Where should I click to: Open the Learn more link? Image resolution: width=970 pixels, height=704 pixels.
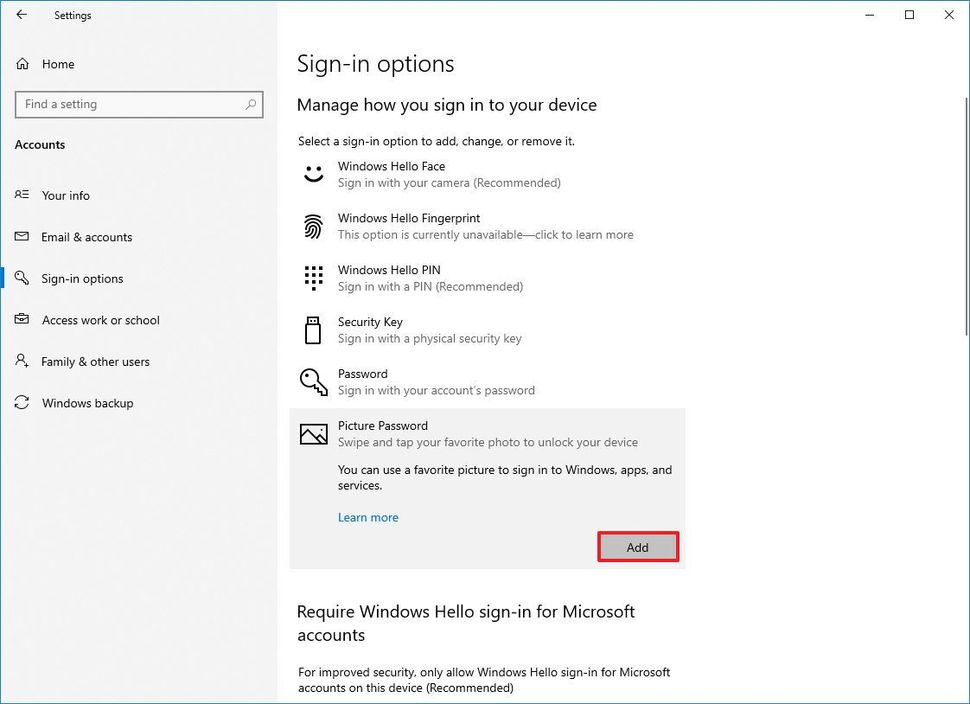pos(368,517)
